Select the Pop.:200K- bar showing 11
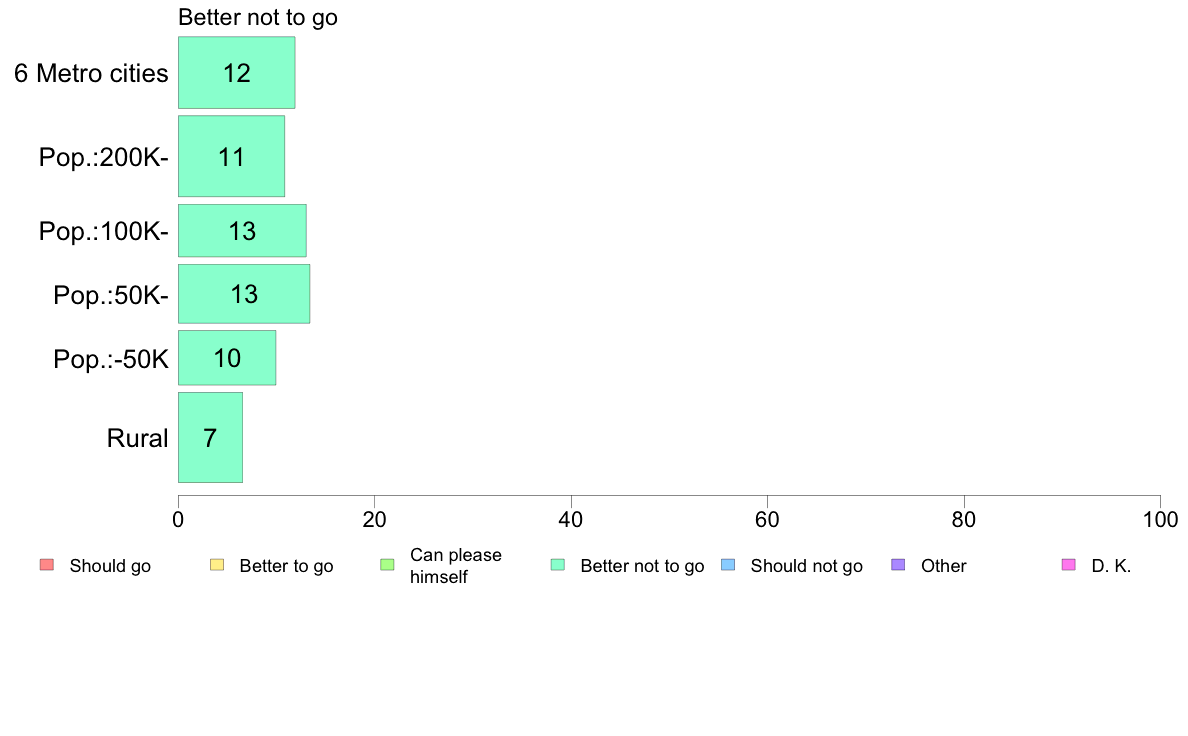Viewport: 1188px width, 736px height. (231, 156)
